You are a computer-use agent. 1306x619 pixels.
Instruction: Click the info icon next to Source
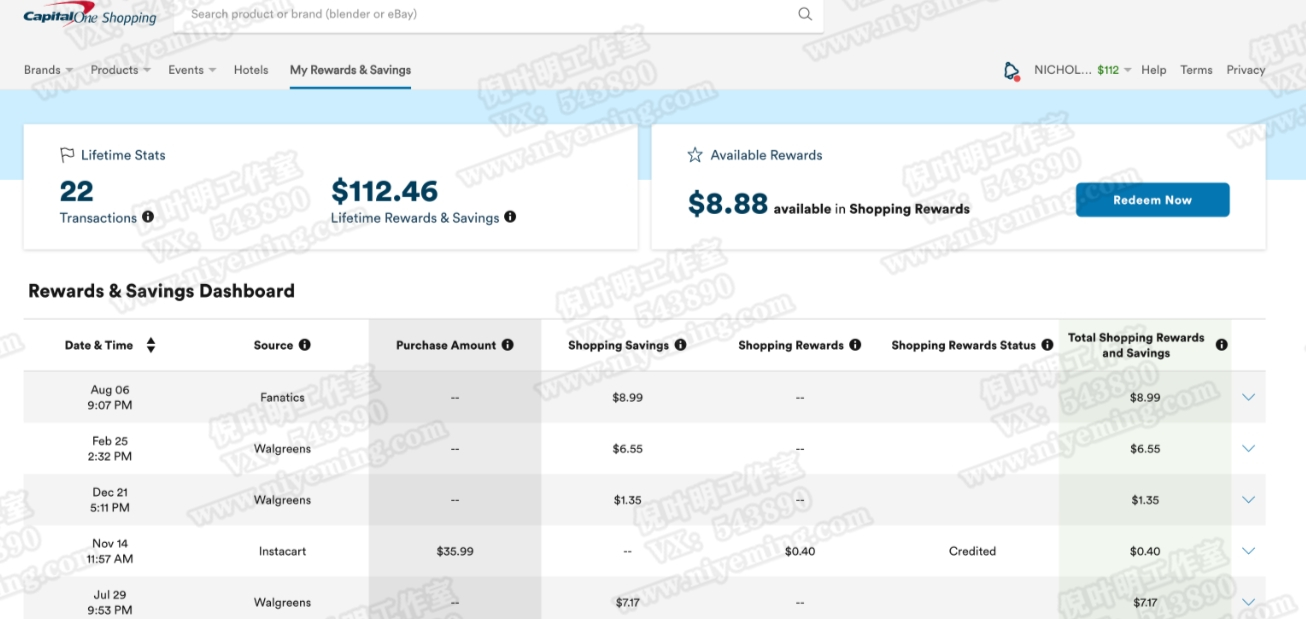(x=305, y=345)
